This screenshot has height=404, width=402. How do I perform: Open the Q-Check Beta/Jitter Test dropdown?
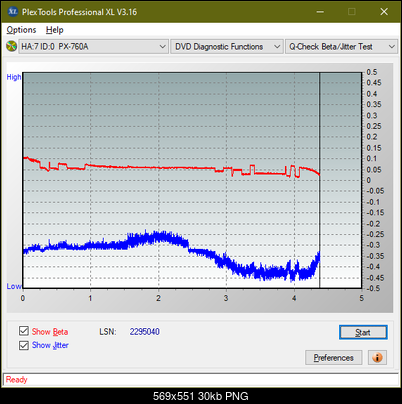pyautogui.click(x=341, y=47)
